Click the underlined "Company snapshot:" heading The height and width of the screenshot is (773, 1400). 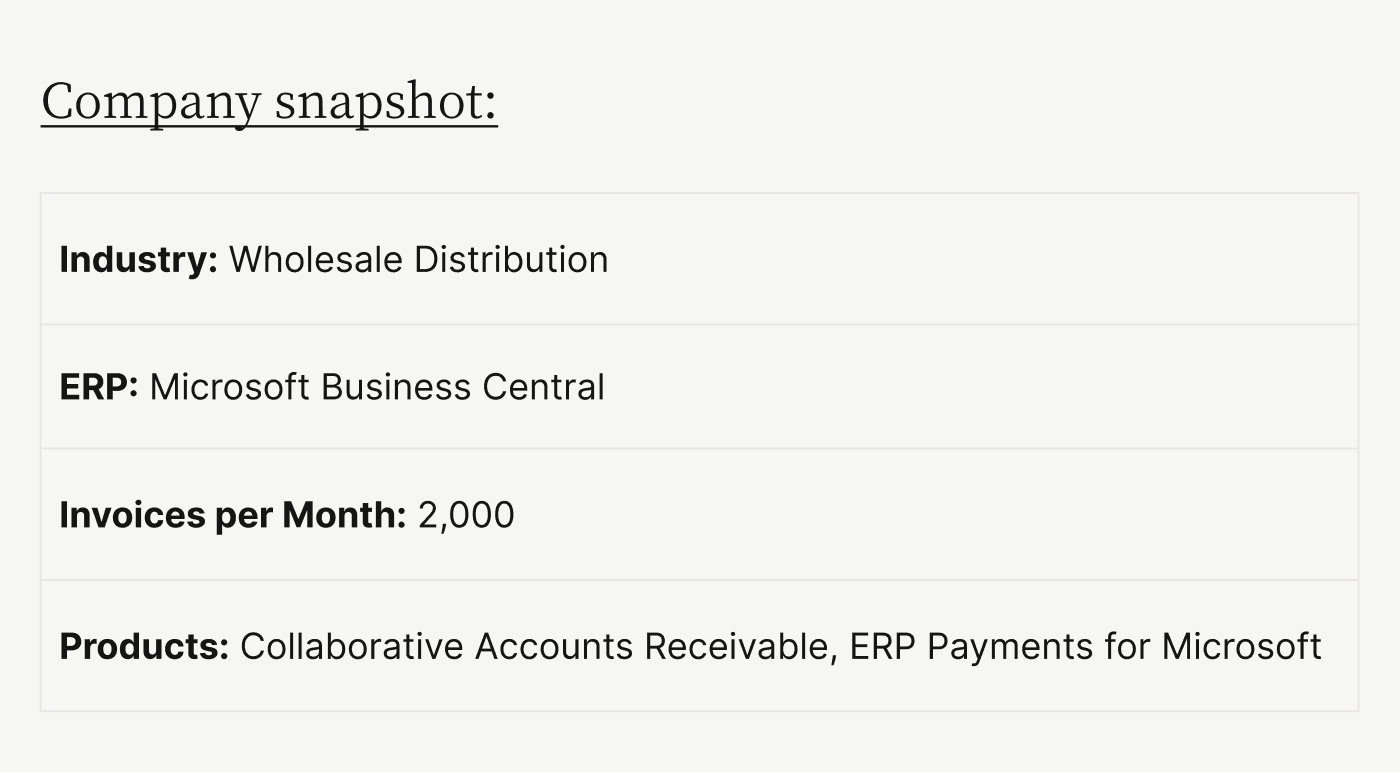(269, 102)
